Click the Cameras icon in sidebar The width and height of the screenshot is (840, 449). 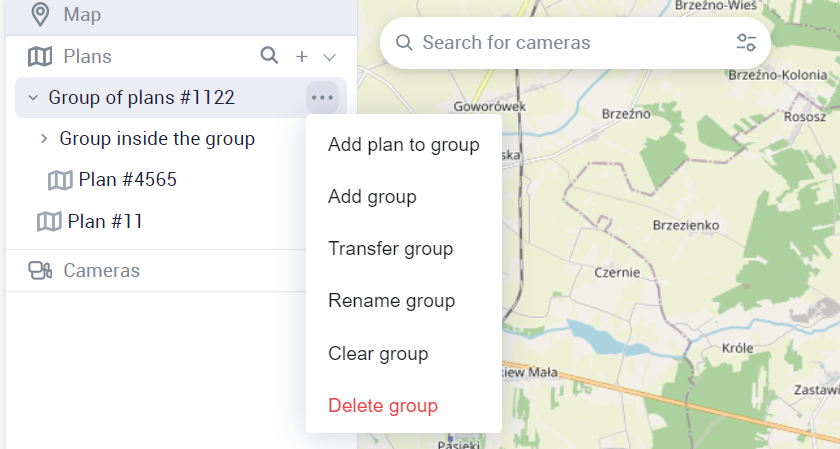tap(40, 270)
